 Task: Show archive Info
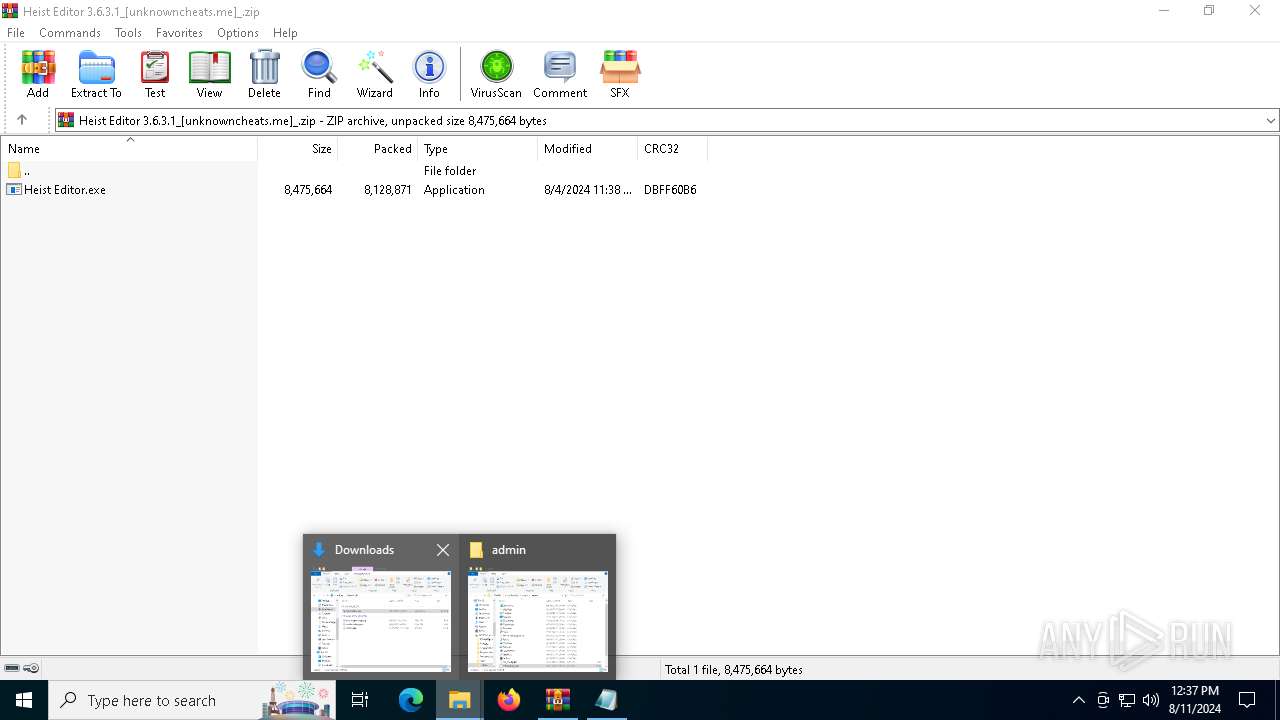point(429,74)
